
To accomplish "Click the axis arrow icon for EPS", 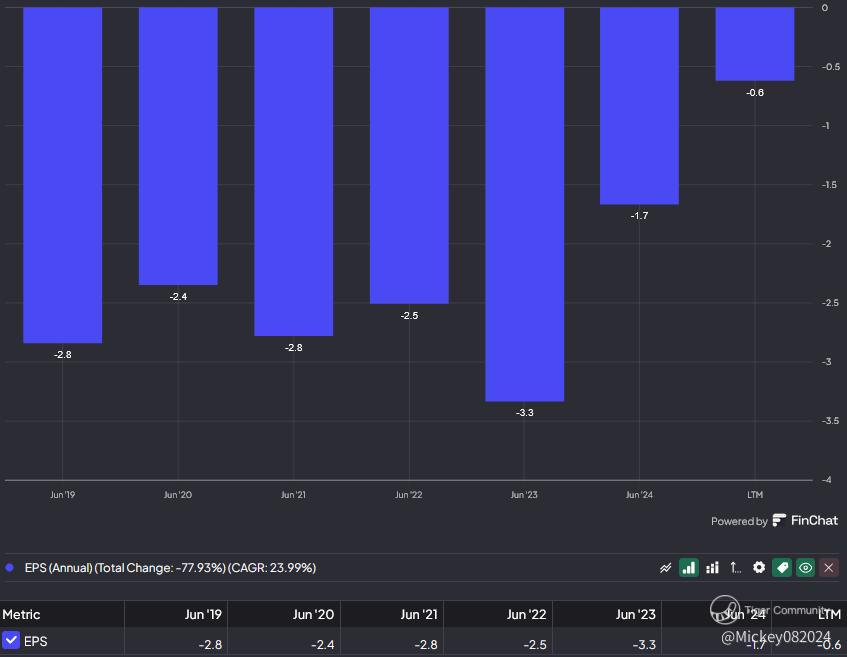I will click(x=735, y=568).
